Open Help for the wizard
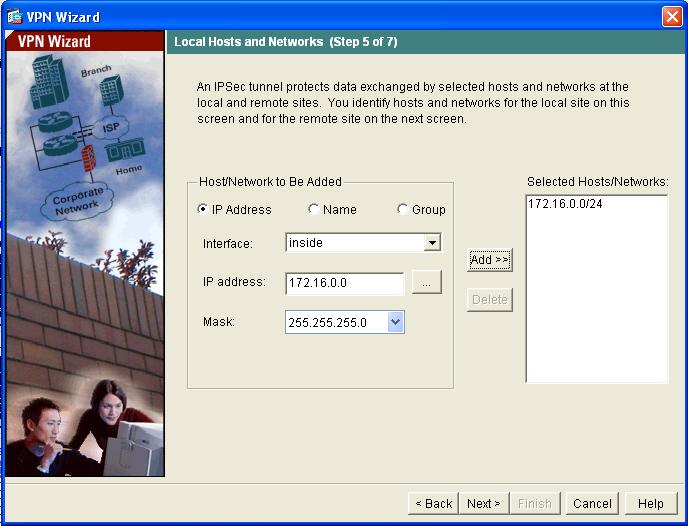 pos(650,503)
